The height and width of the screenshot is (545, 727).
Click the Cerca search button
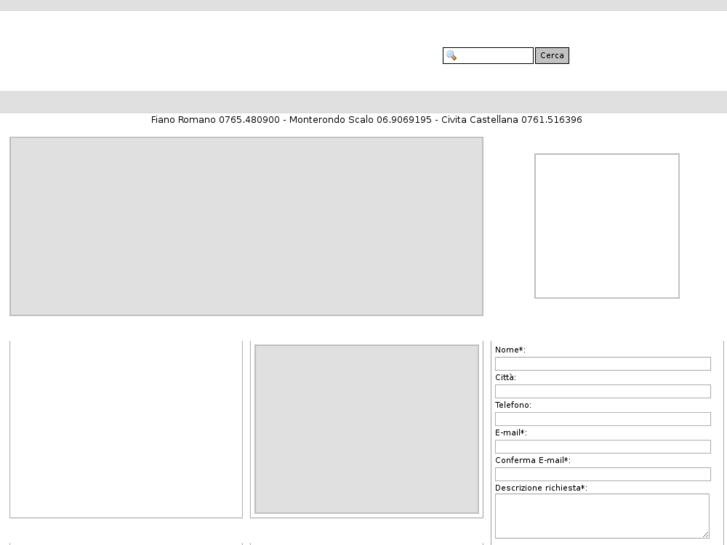tap(552, 56)
